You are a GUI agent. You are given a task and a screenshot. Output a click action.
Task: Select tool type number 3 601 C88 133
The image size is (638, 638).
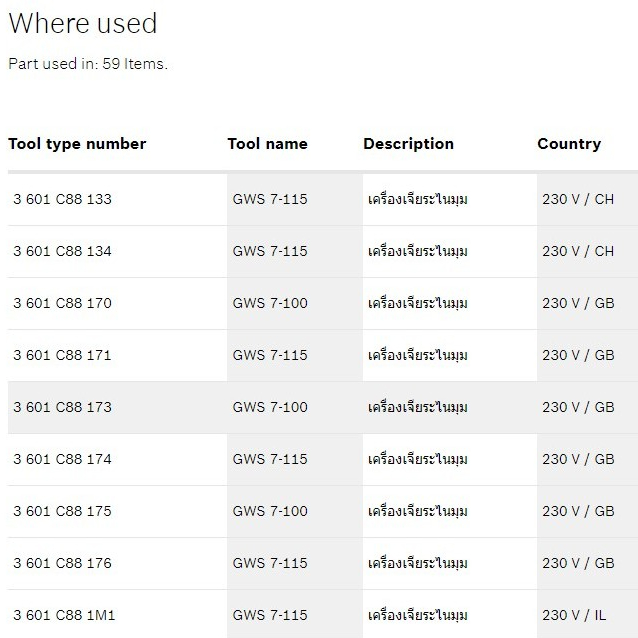pyautogui.click(x=62, y=199)
